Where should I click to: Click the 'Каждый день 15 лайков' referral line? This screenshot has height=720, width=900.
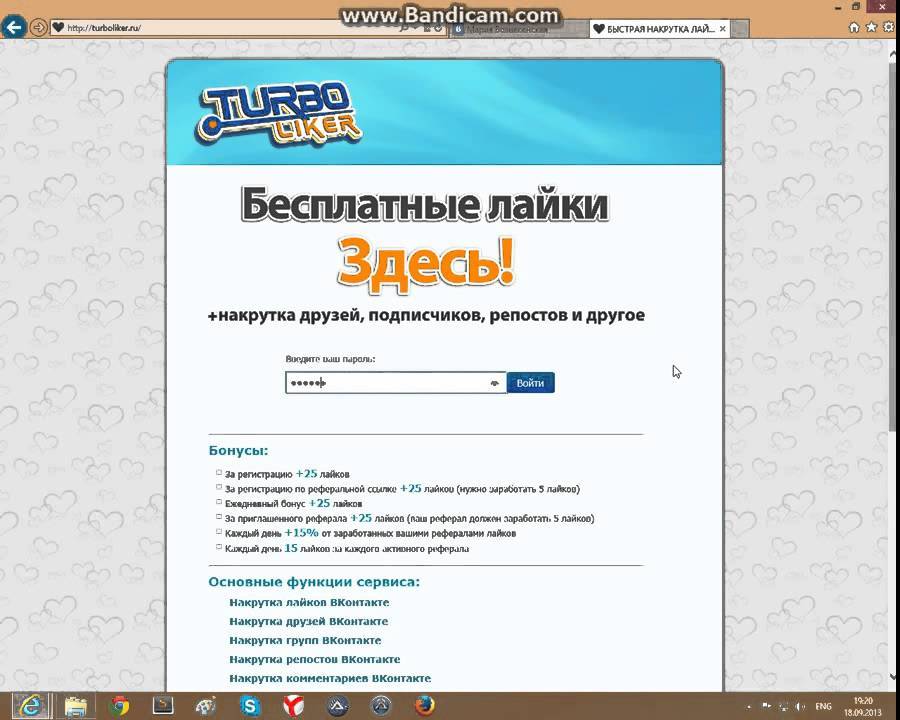coord(347,548)
